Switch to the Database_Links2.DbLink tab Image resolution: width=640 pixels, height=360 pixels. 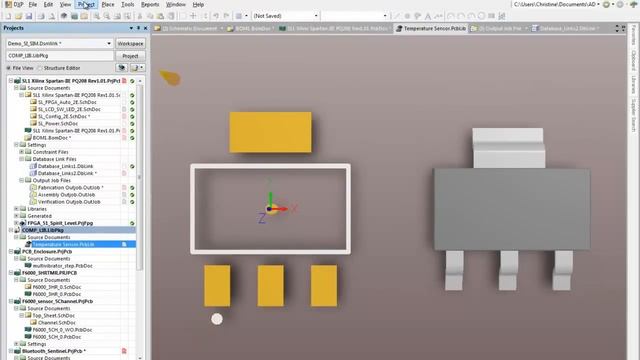coord(565,28)
